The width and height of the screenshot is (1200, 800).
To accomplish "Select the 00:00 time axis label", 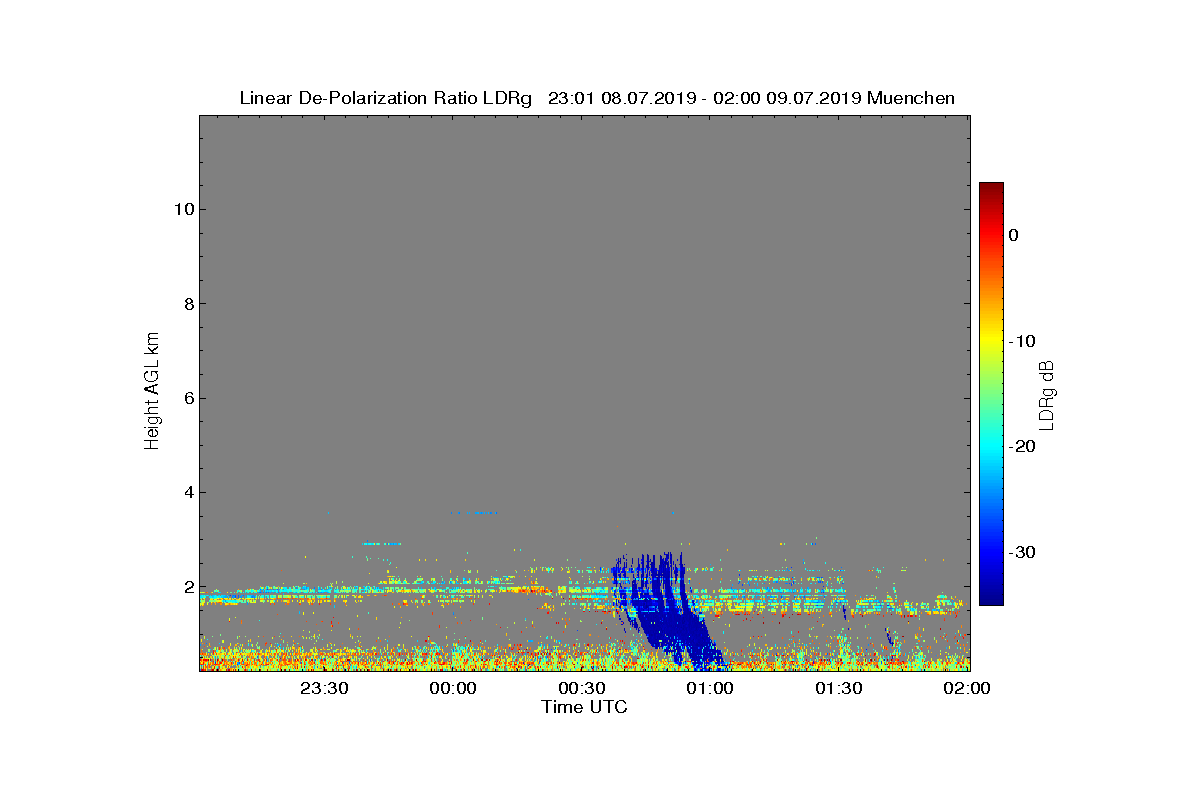I will 452,688.
